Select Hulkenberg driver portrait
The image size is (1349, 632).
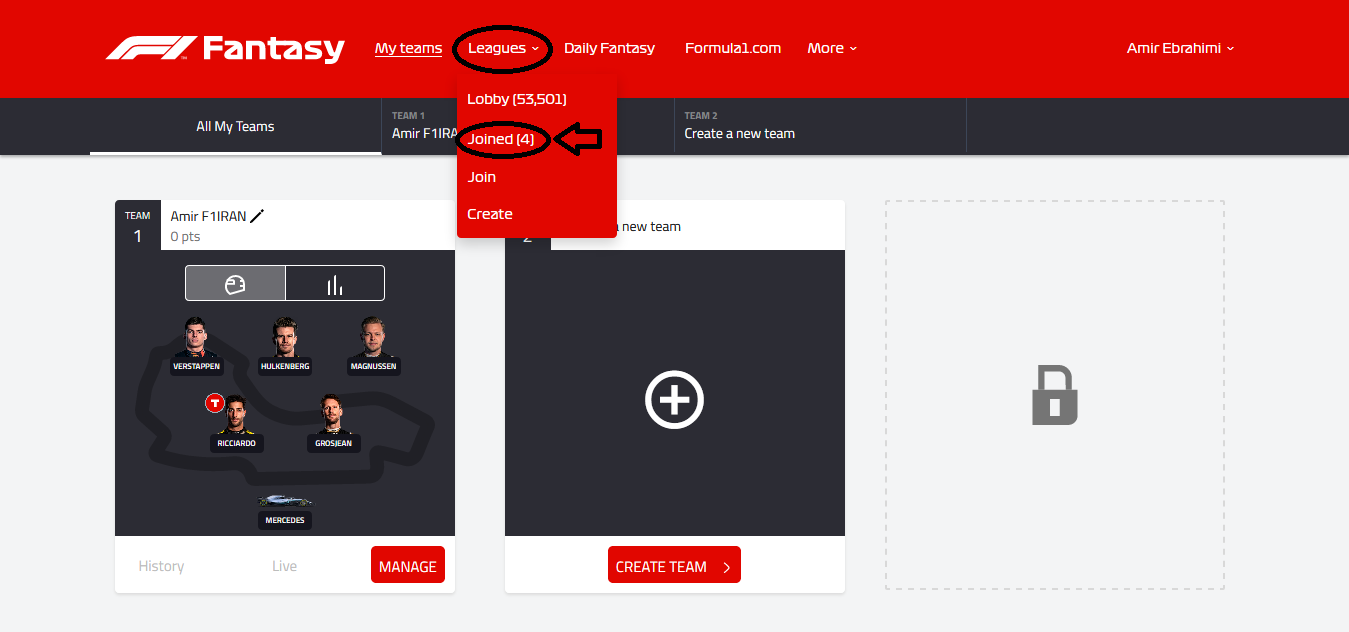[x=285, y=338]
